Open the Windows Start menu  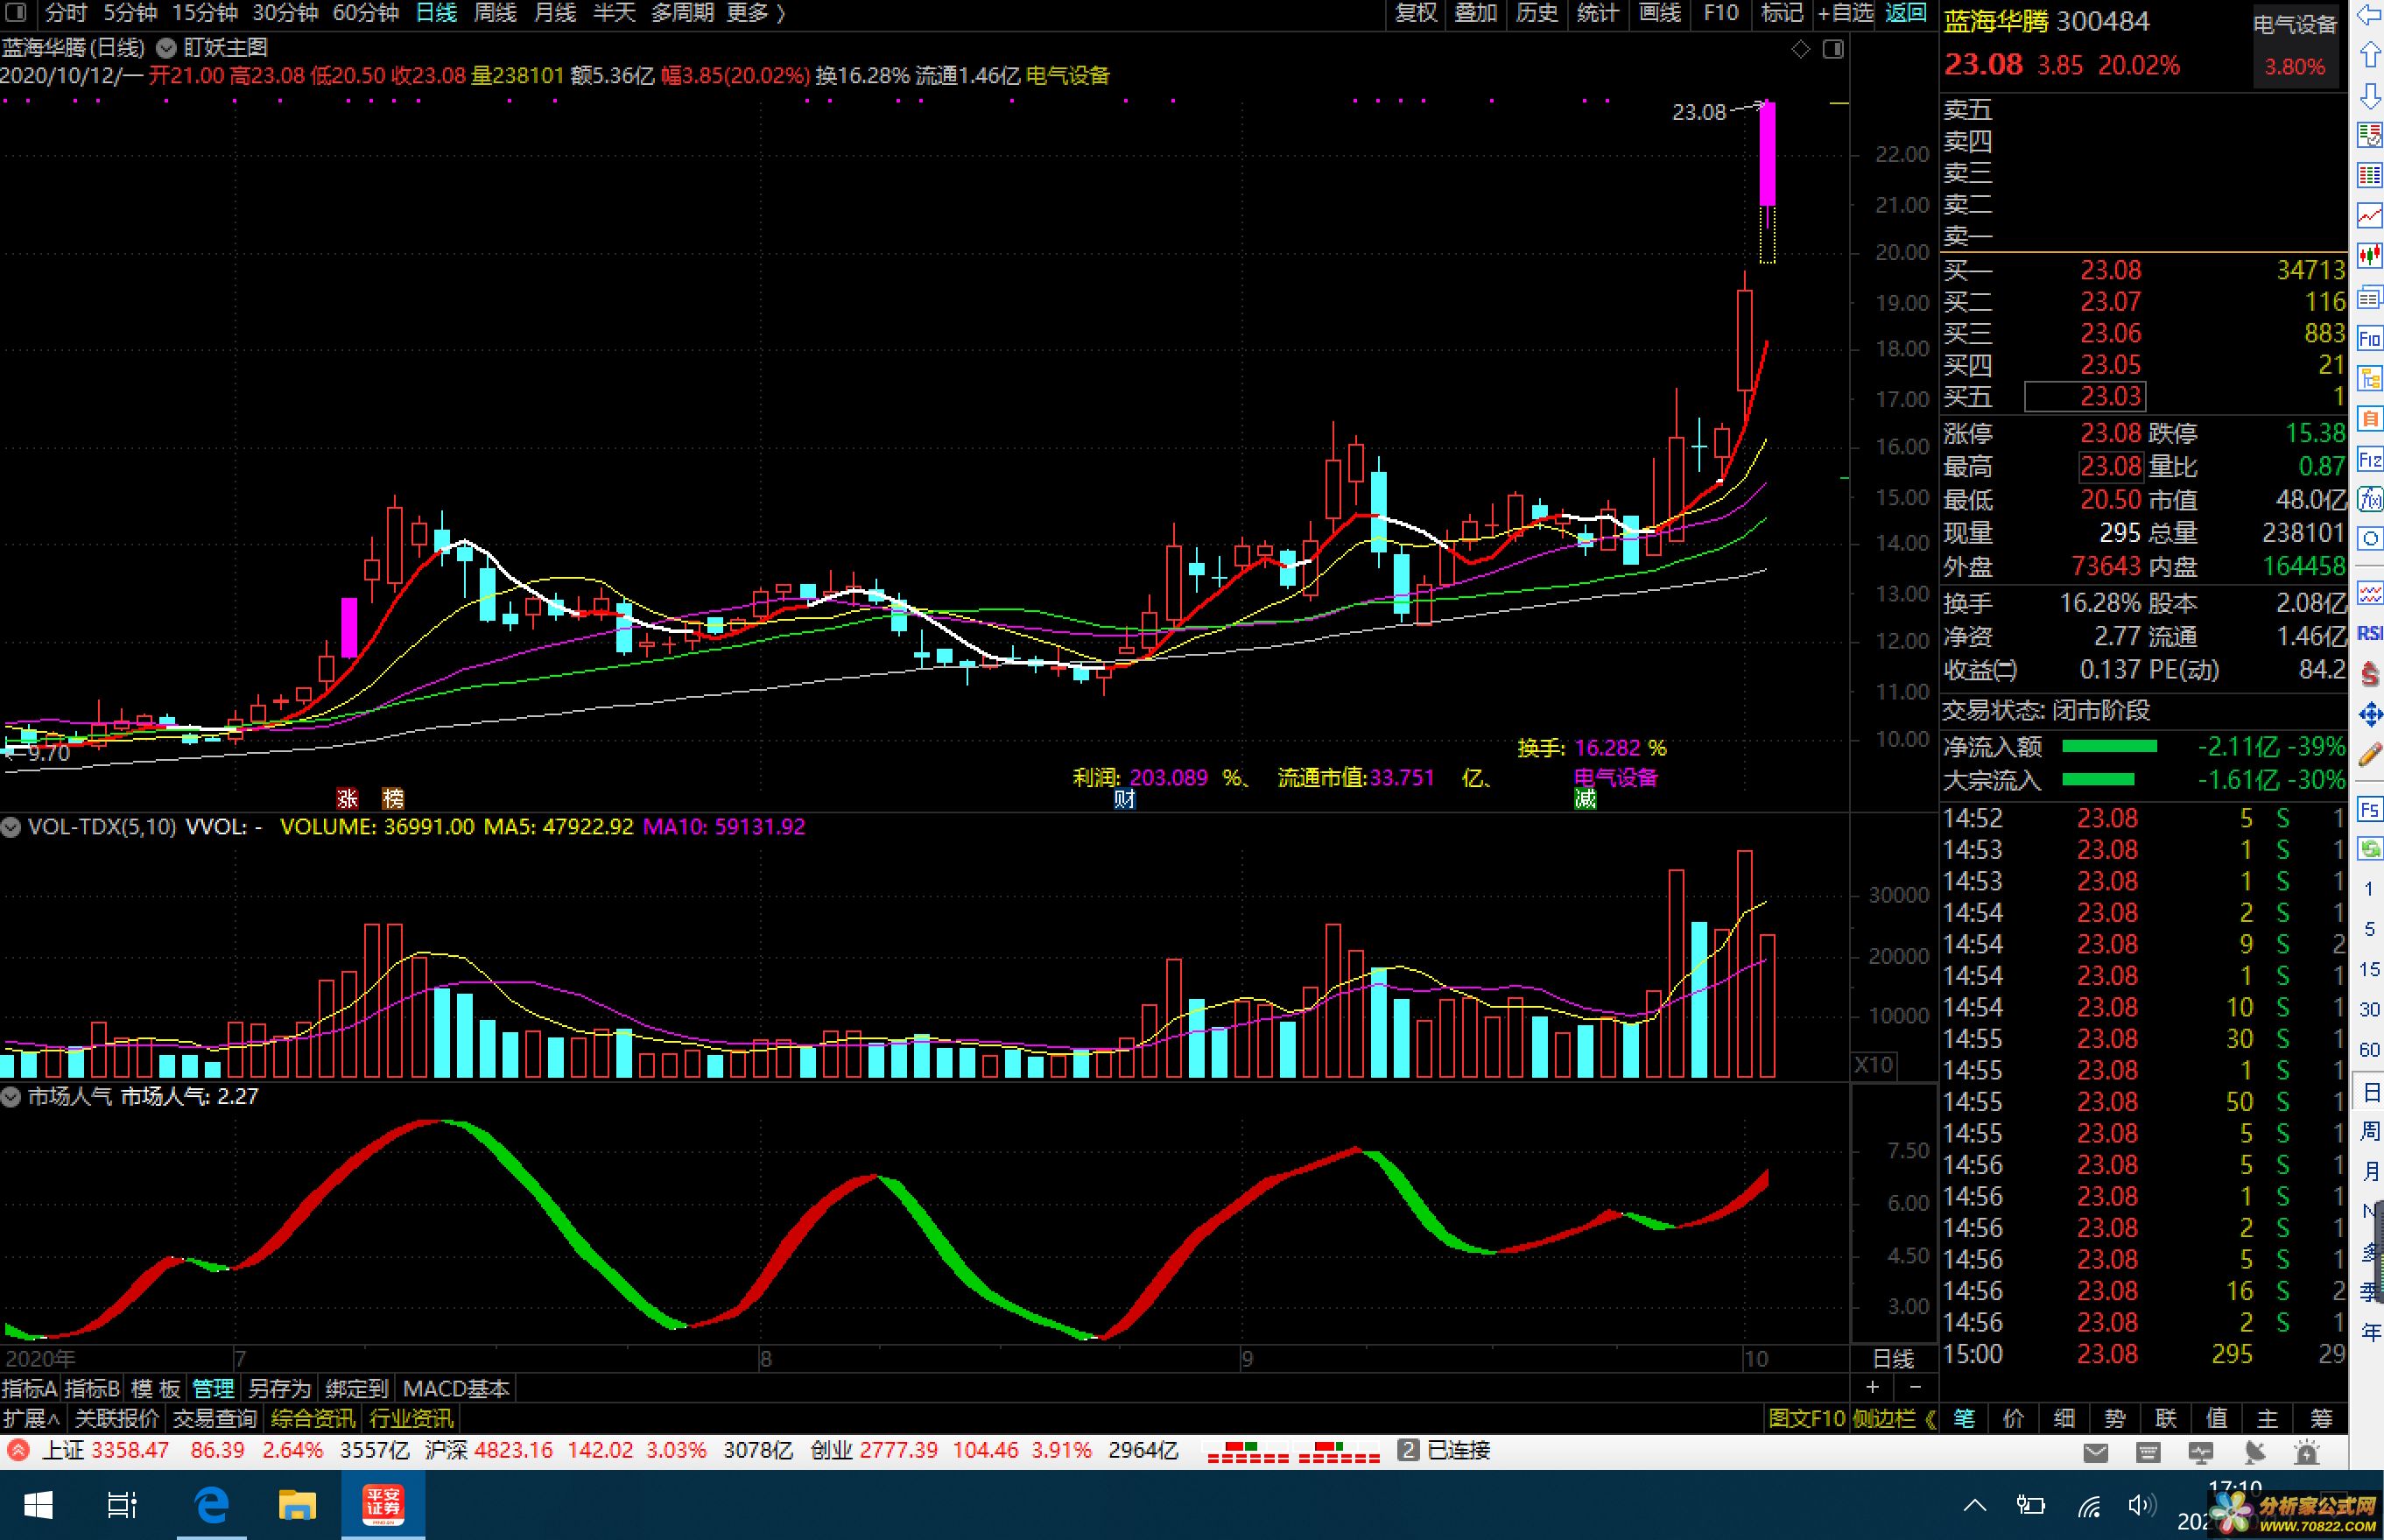coord(37,1505)
